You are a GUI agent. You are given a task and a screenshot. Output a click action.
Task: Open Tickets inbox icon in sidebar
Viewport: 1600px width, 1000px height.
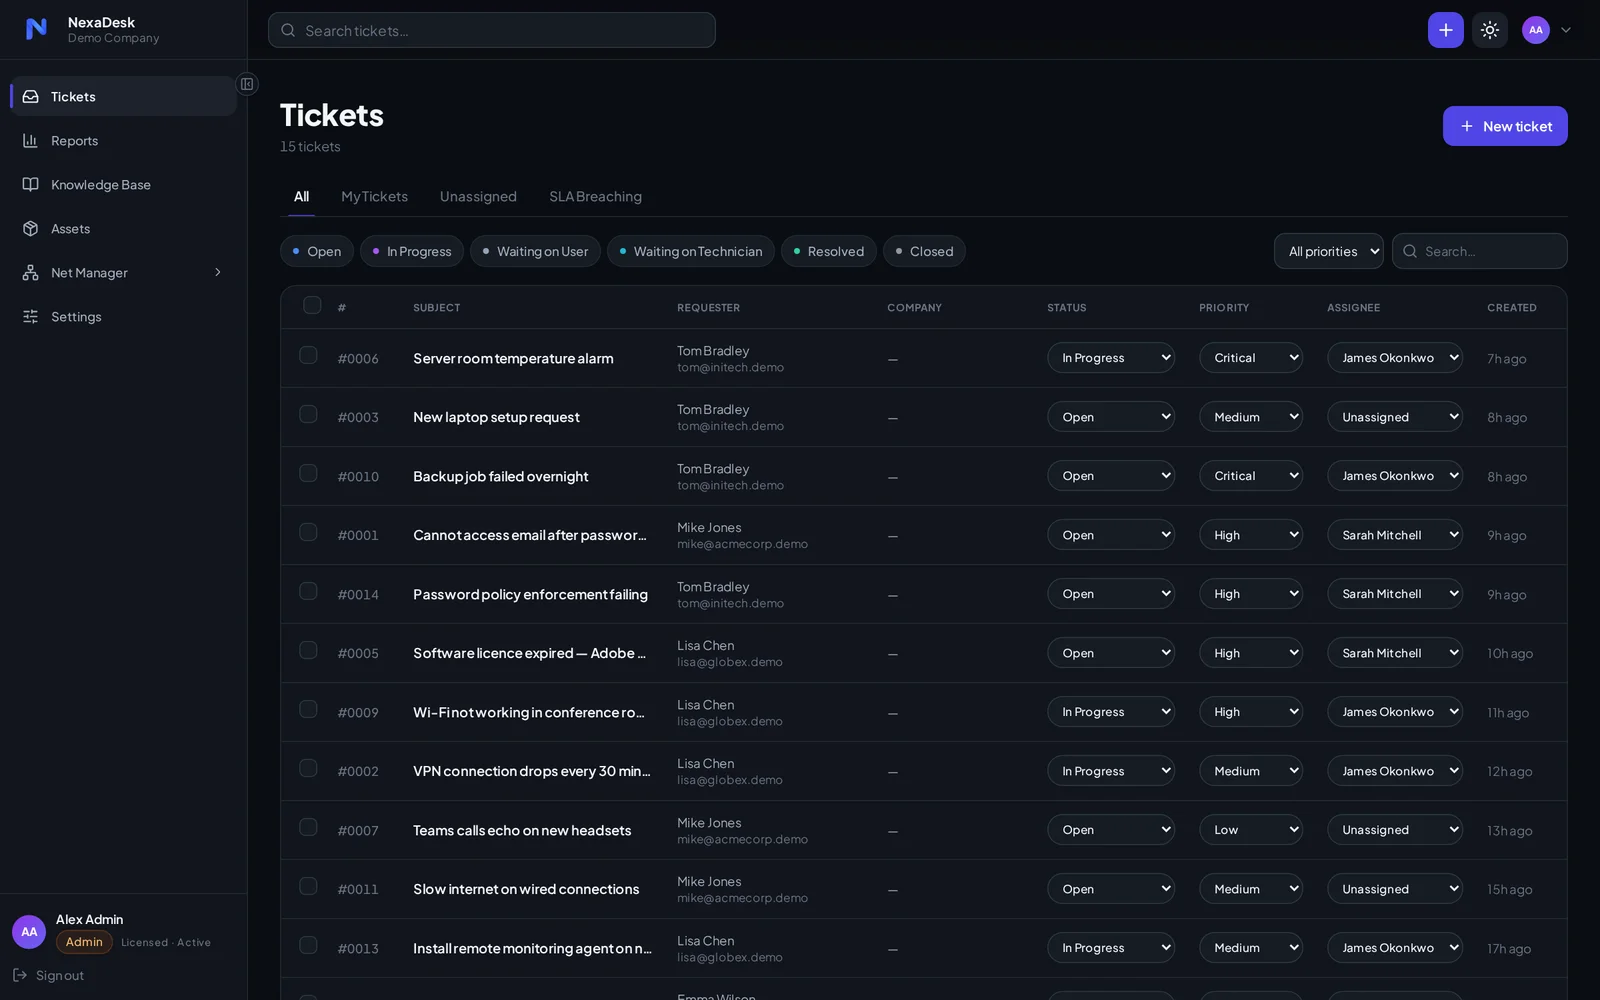tap(31, 97)
